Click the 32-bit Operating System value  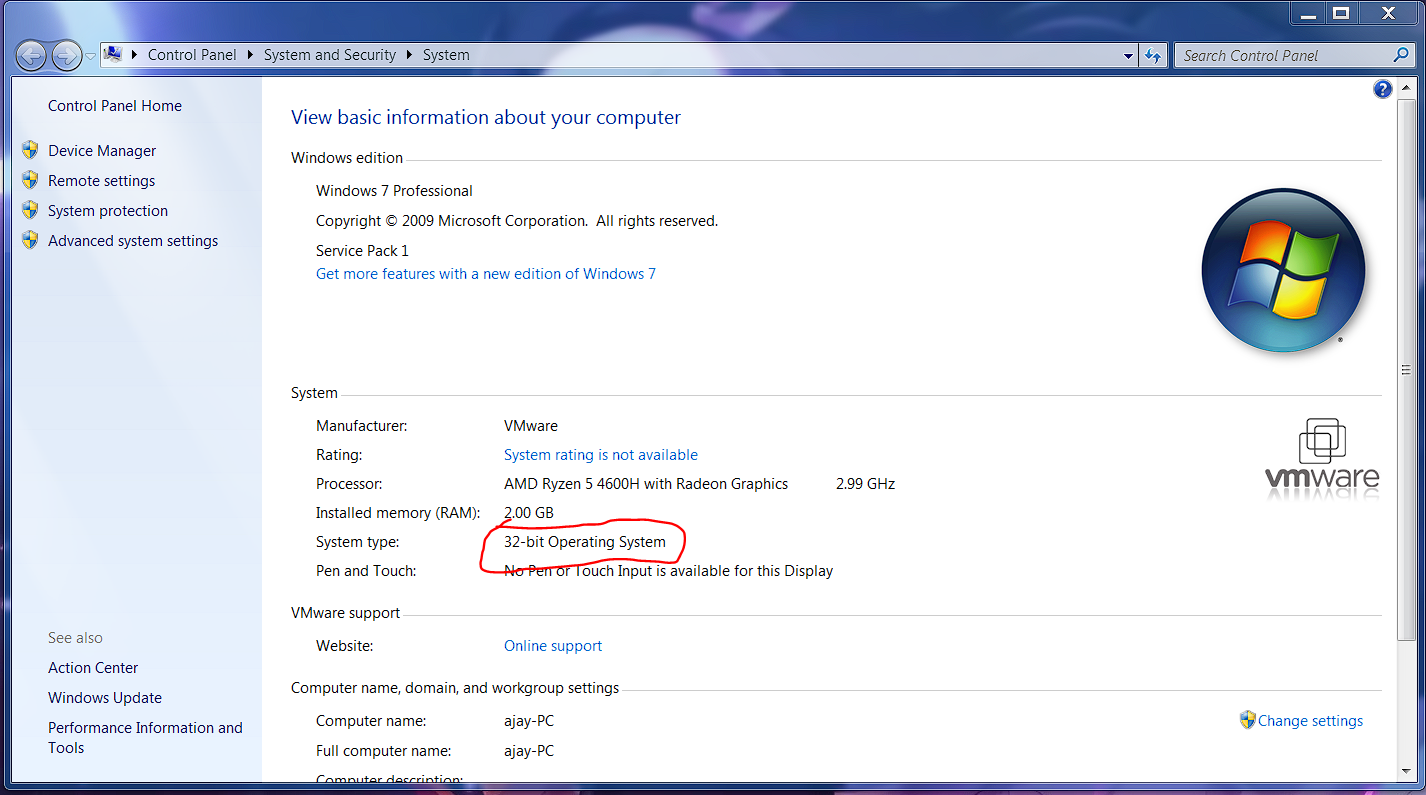coord(585,542)
